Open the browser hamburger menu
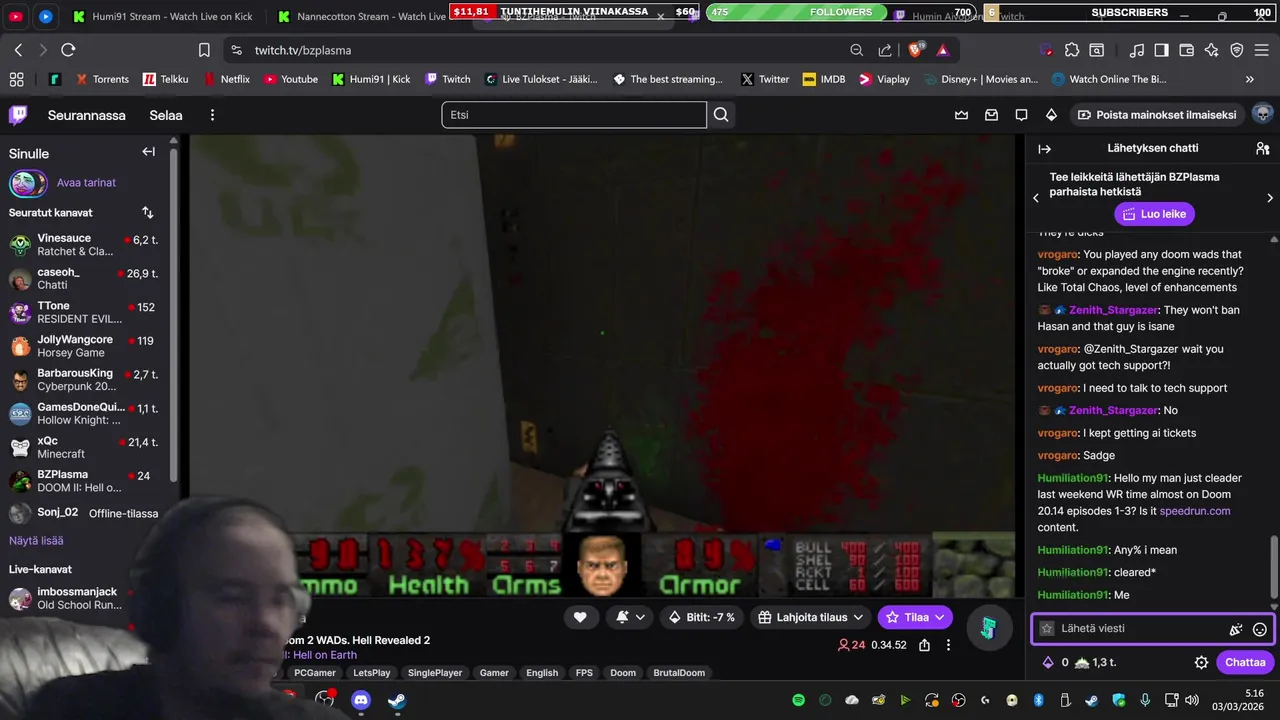1280x720 pixels. point(1262,50)
